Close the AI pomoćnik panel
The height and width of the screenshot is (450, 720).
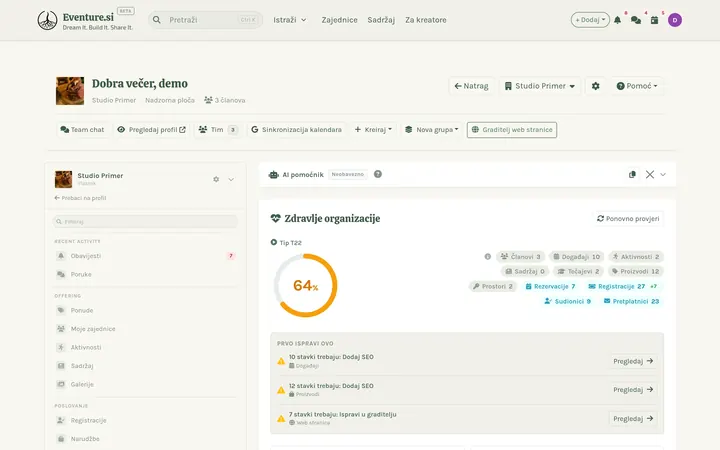click(650, 174)
